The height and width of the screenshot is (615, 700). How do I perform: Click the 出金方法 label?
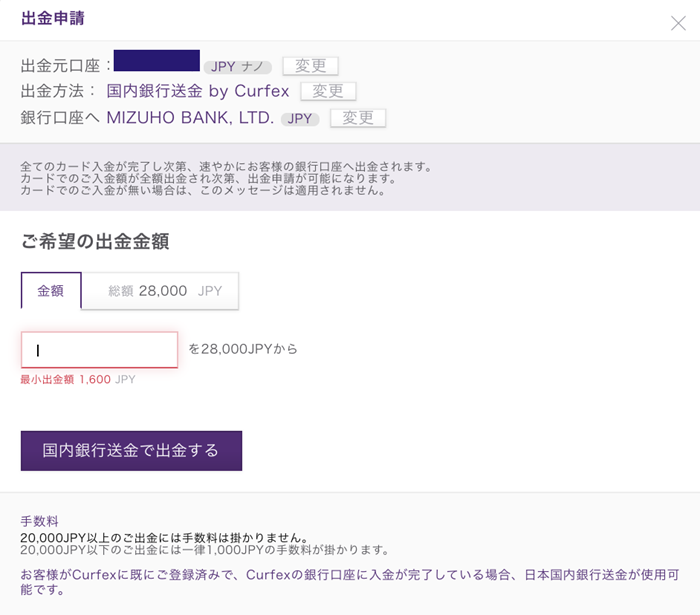(58, 91)
